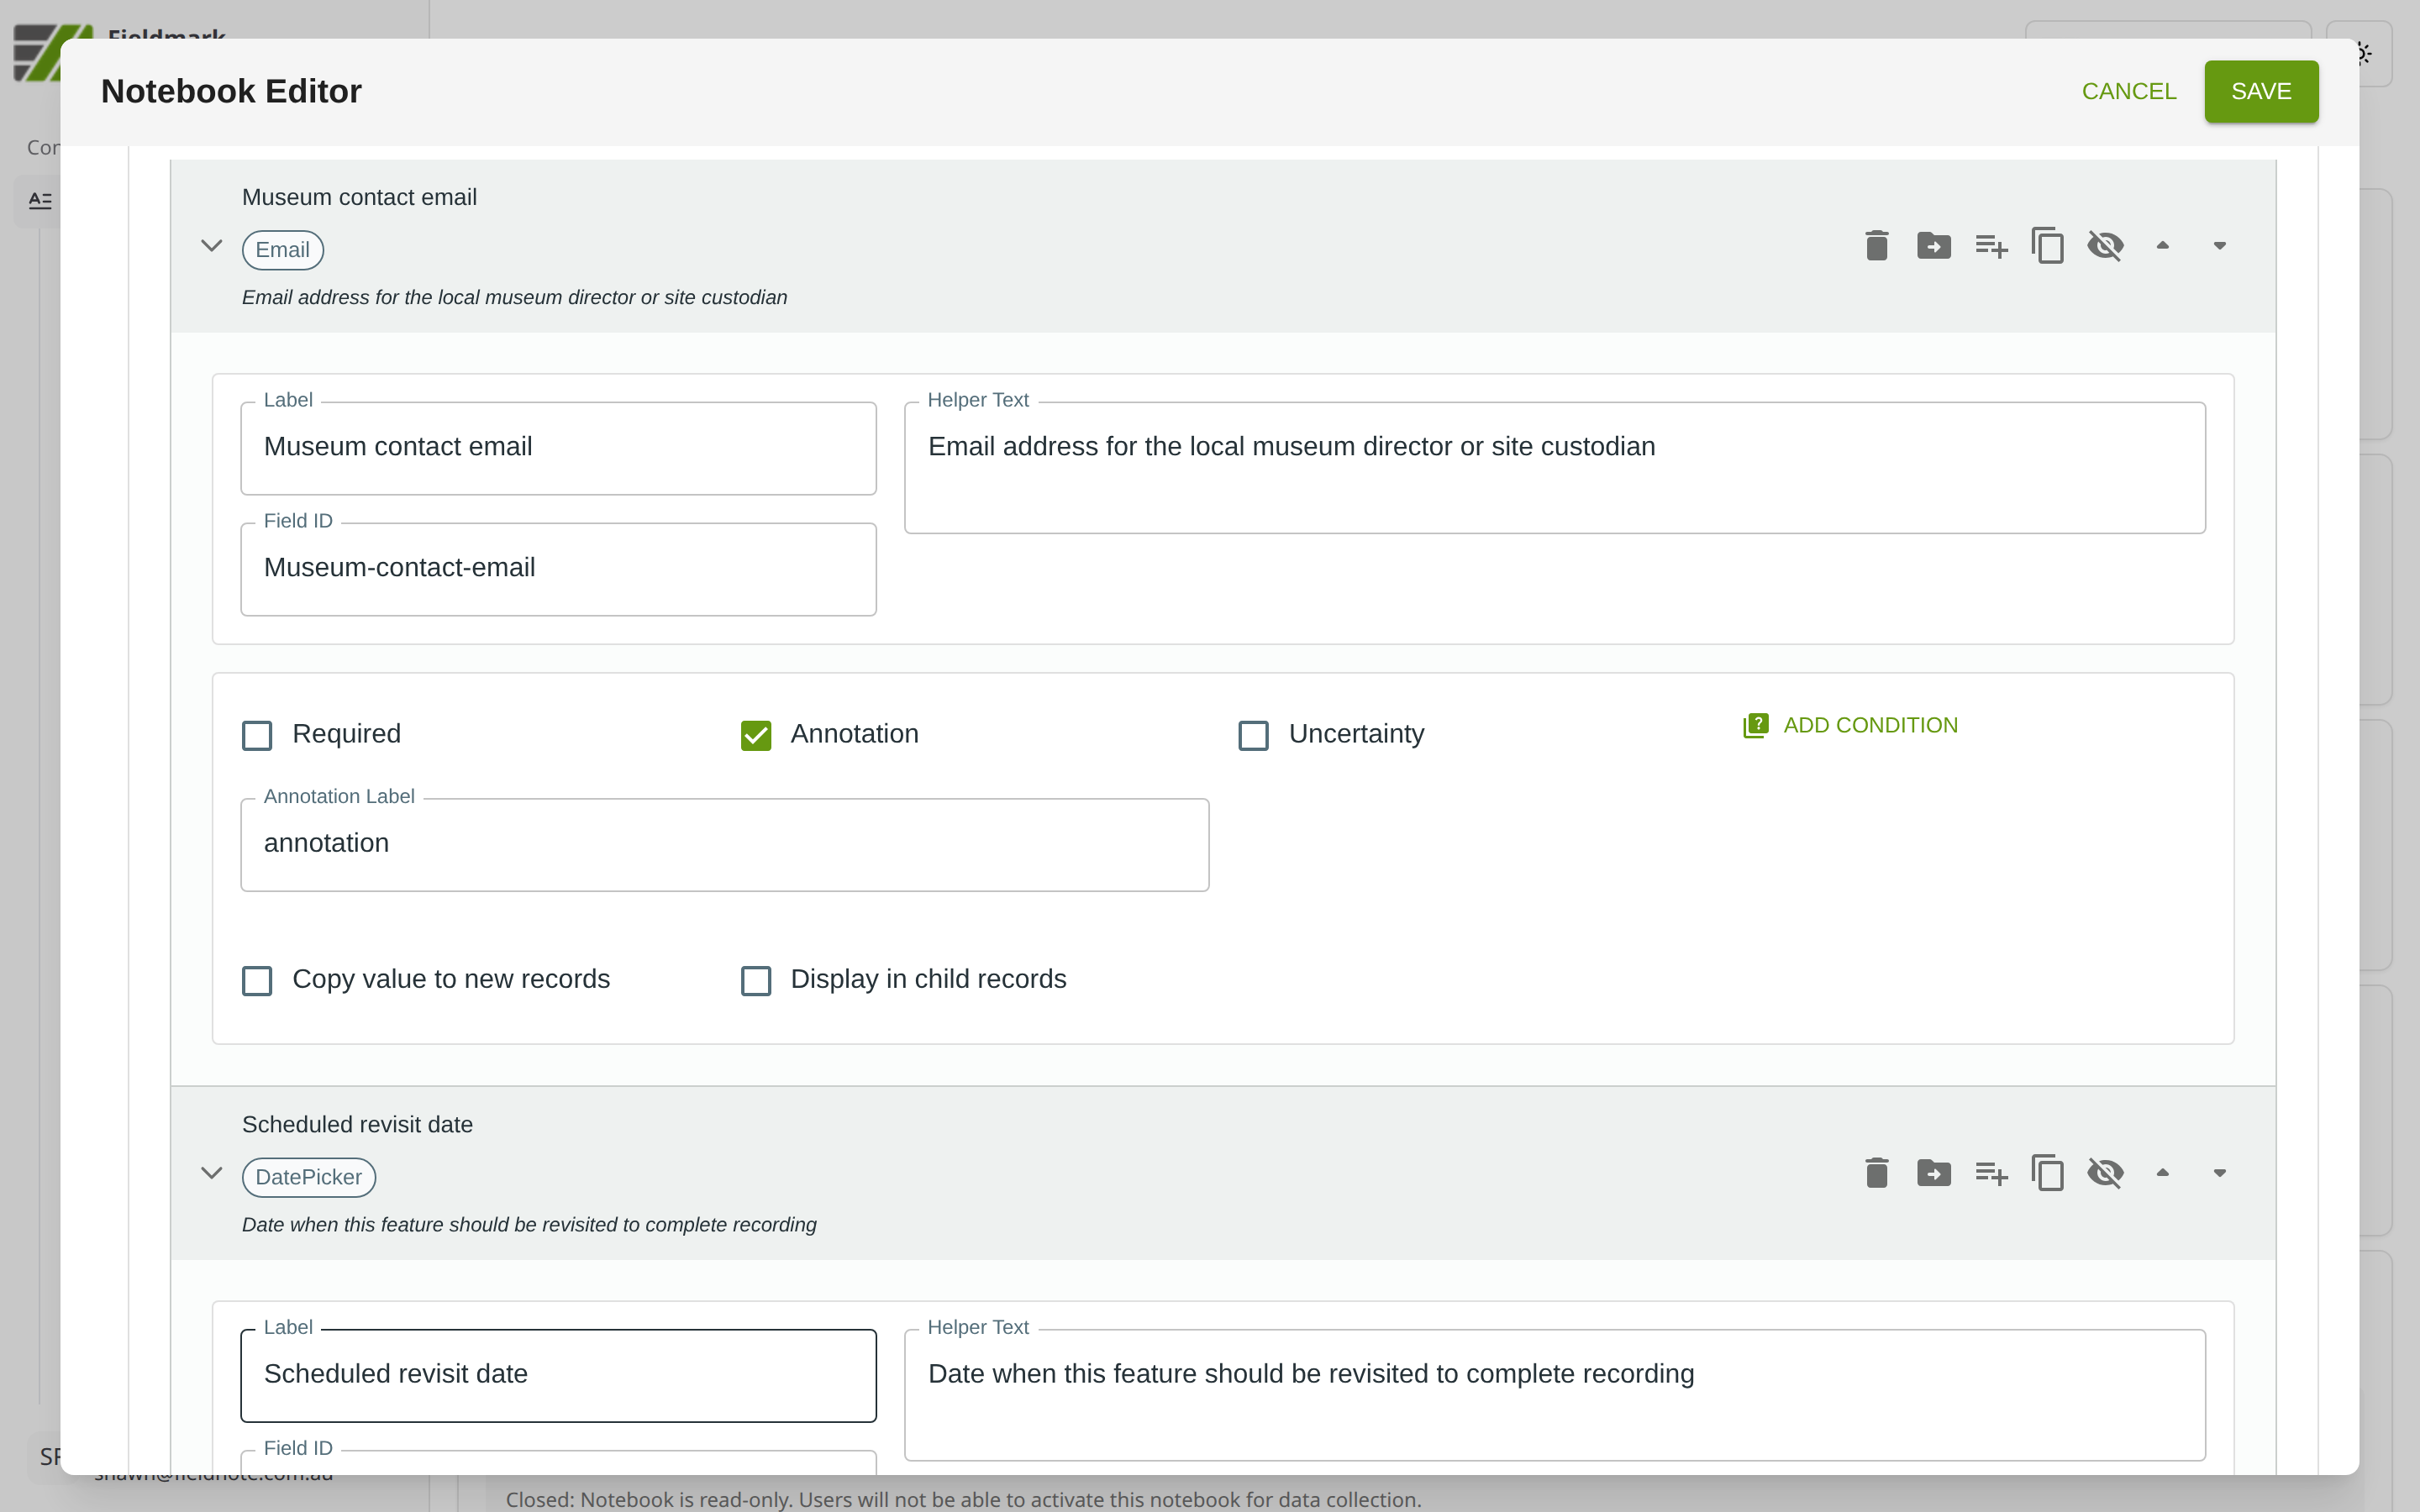This screenshot has height=1512, width=2420.
Task: Collapse the Museum contact email field
Action: click(211, 246)
